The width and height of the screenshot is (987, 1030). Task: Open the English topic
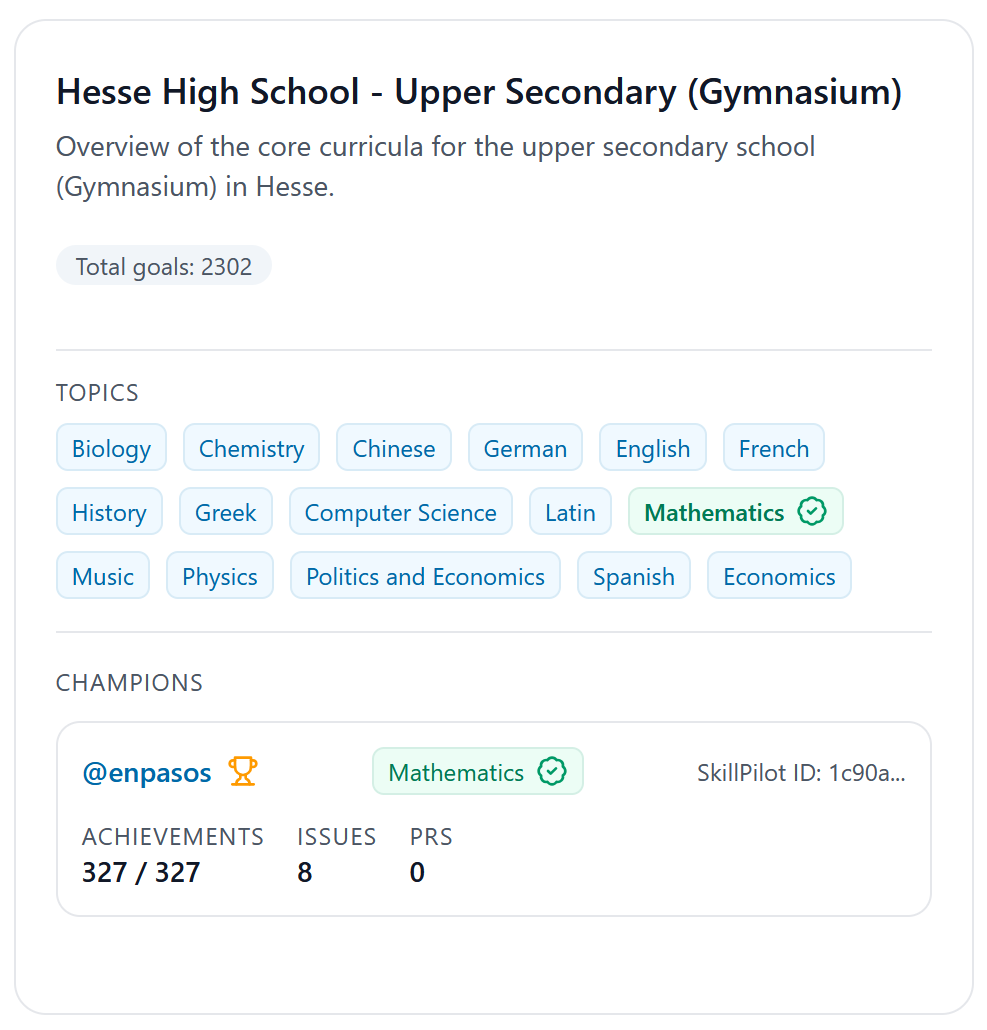653,448
